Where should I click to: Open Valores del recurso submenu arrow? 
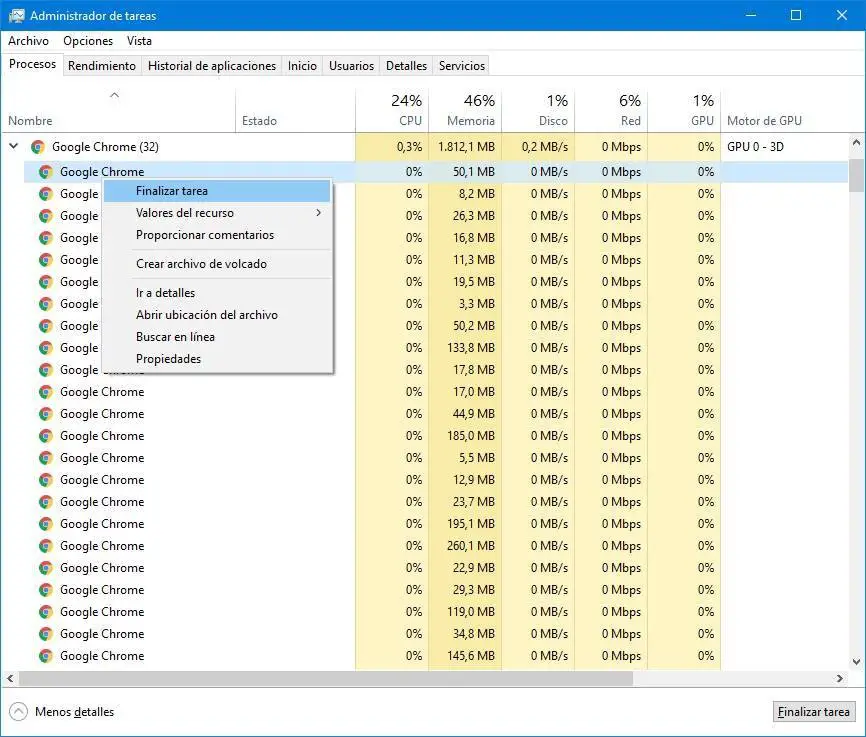click(x=319, y=213)
